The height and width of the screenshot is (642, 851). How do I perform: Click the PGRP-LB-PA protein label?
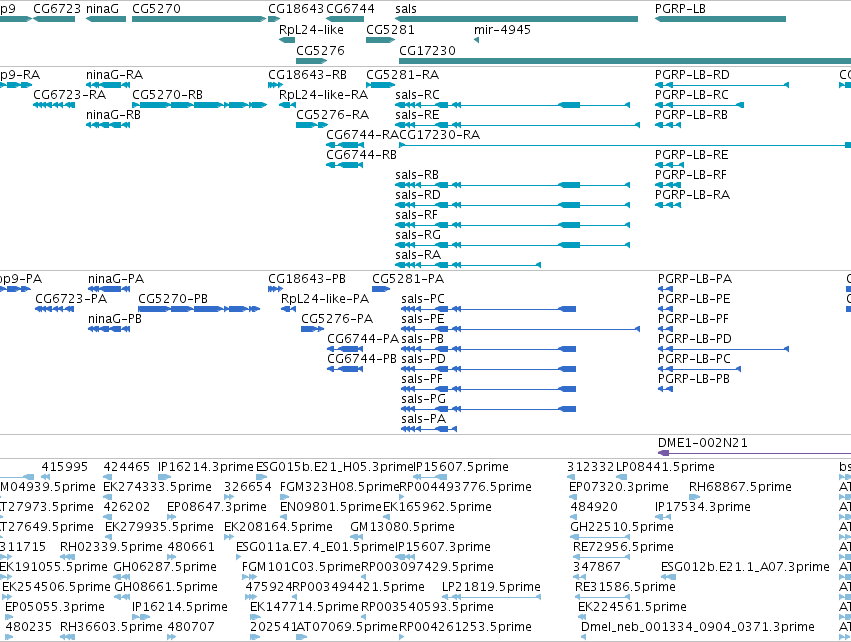point(695,279)
